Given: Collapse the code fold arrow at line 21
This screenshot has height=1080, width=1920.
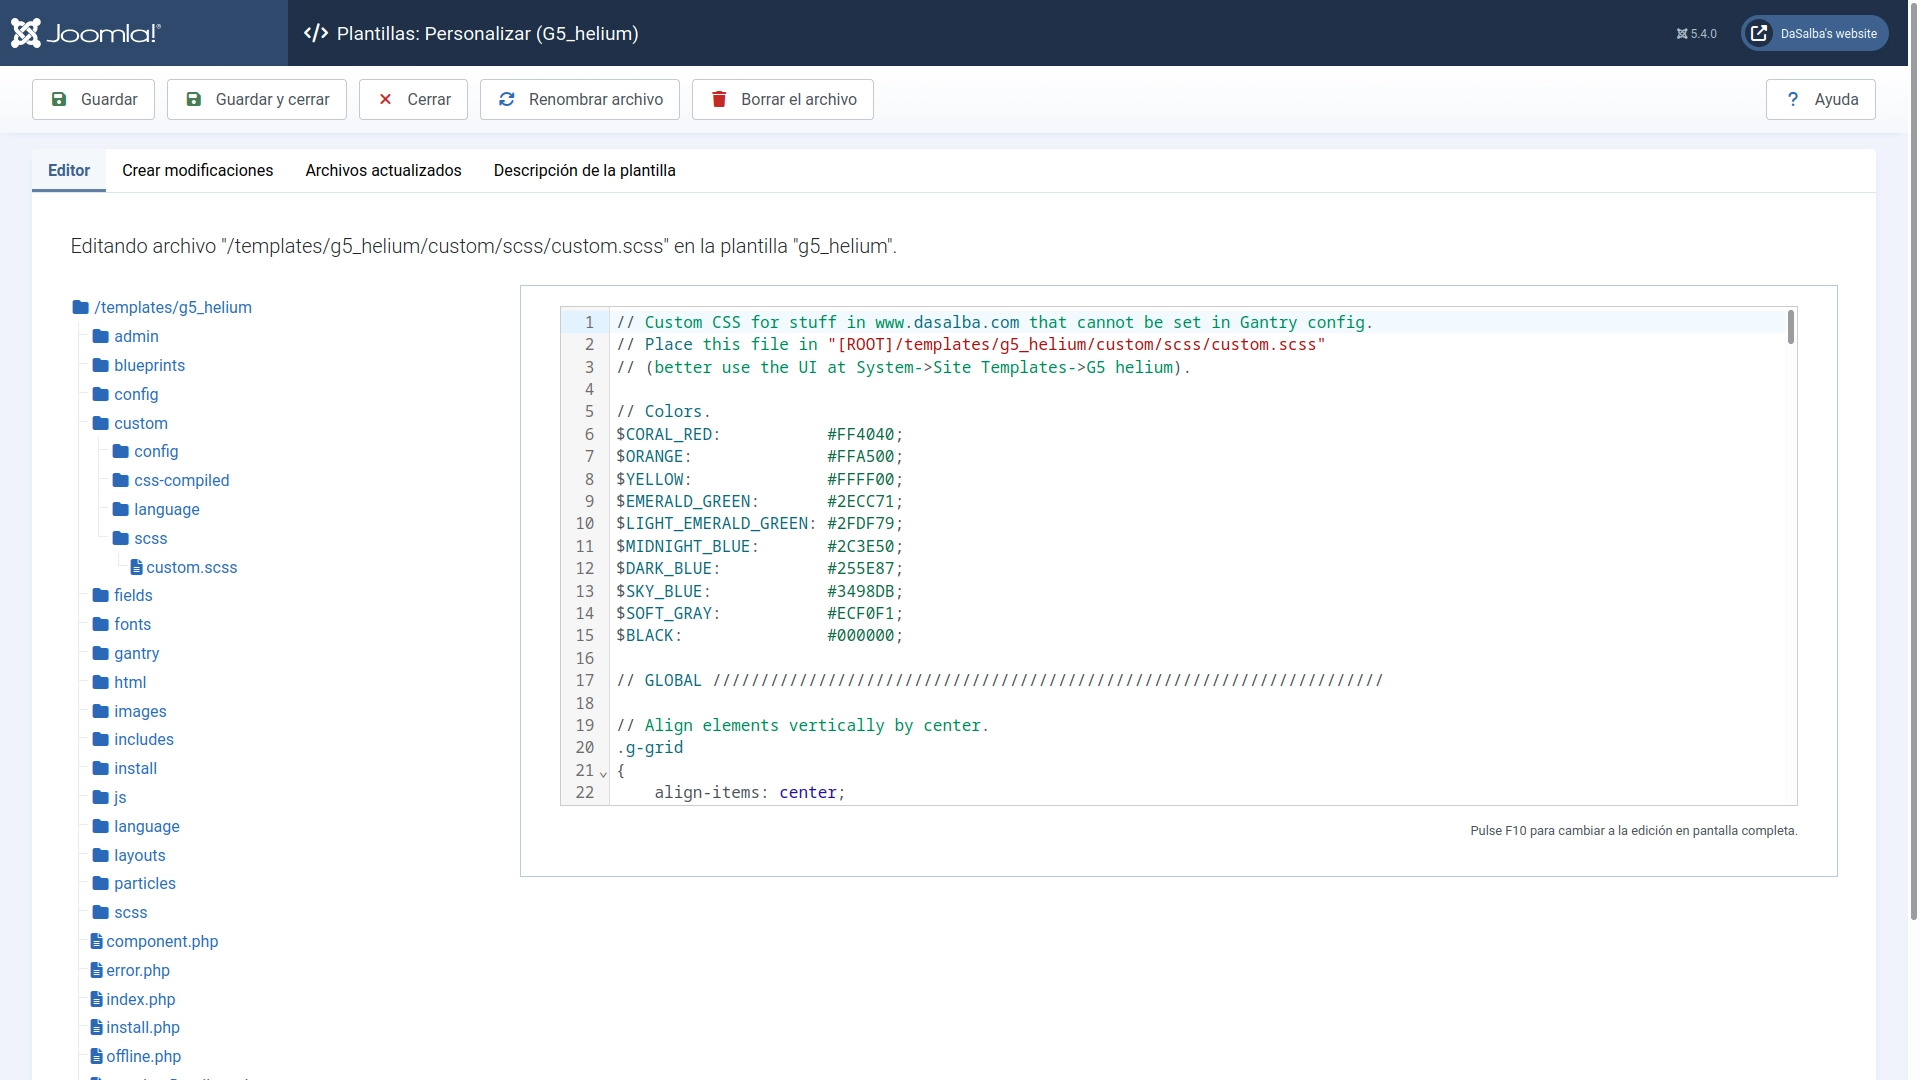Looking at the screenshot, I should pos(603,772).
